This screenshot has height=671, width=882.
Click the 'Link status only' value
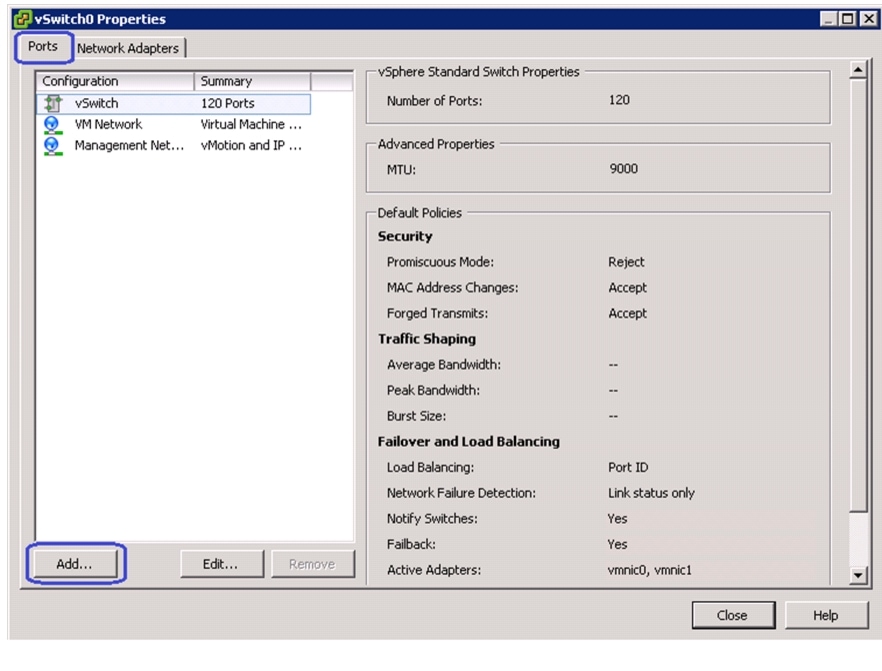pyautogui.click(x=651, y=493)
